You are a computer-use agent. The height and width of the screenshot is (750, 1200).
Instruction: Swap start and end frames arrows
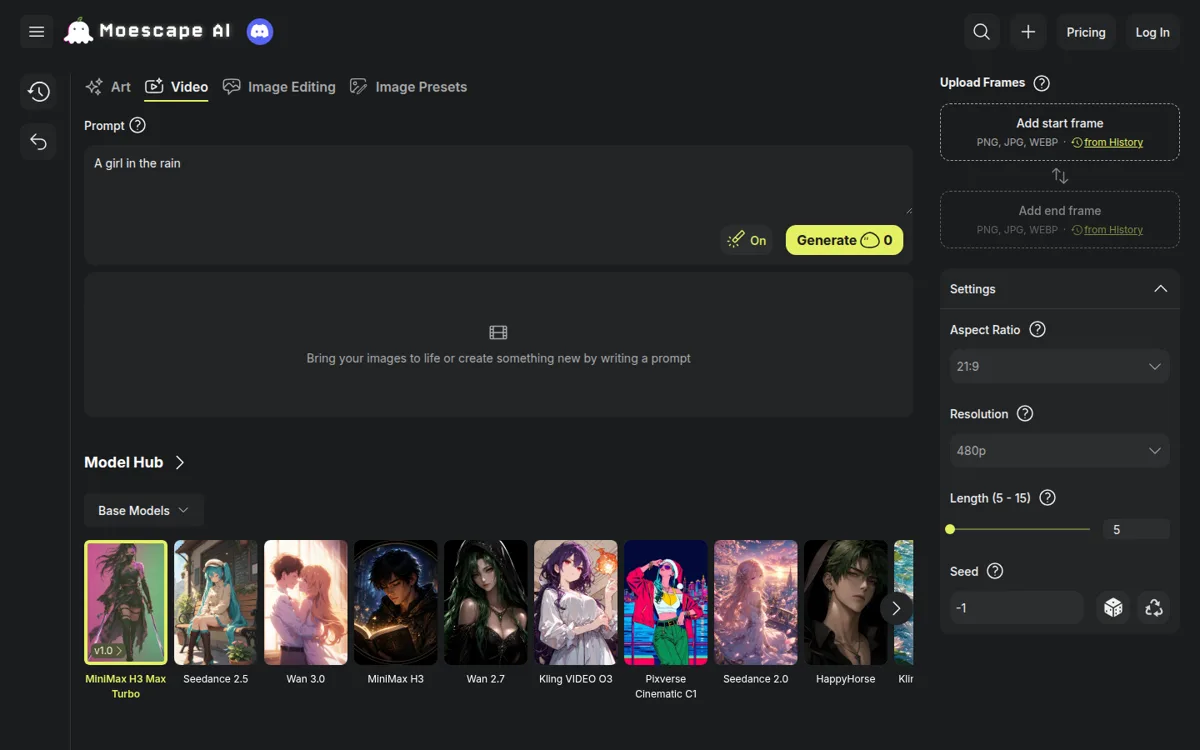point(1060,176)
